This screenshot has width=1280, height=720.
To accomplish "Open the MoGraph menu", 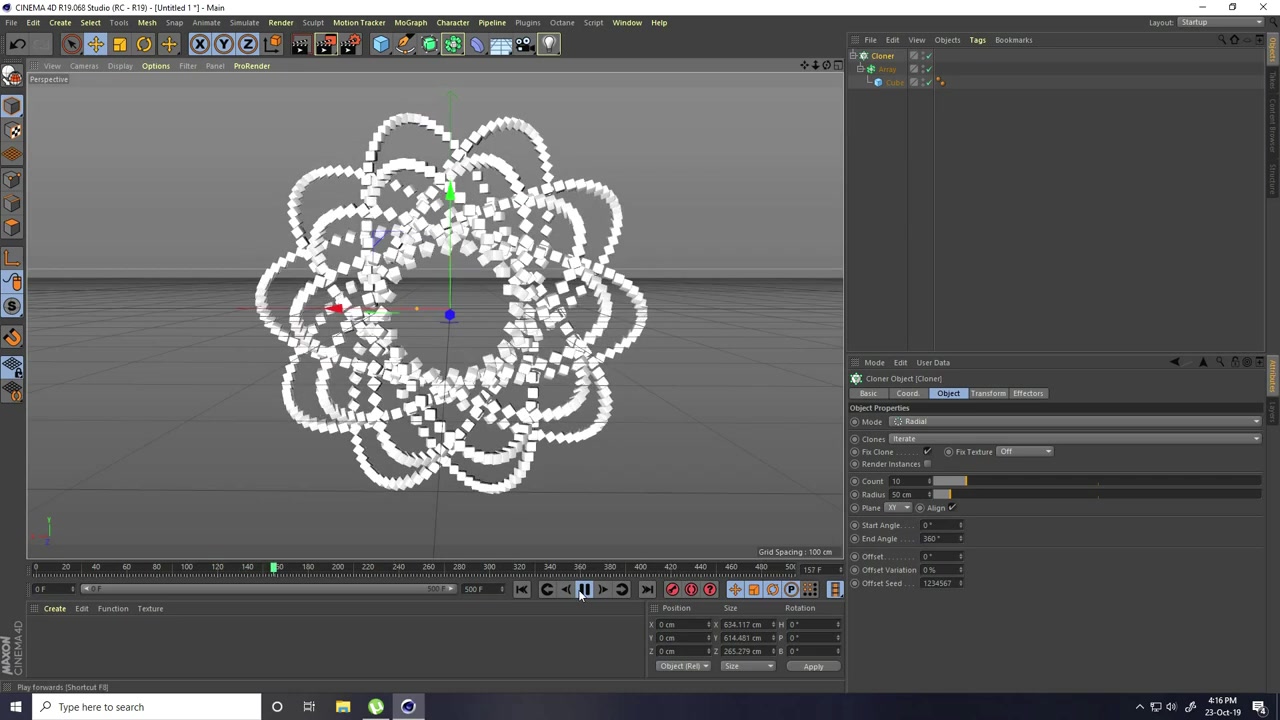I will click(x=410, y=22).
